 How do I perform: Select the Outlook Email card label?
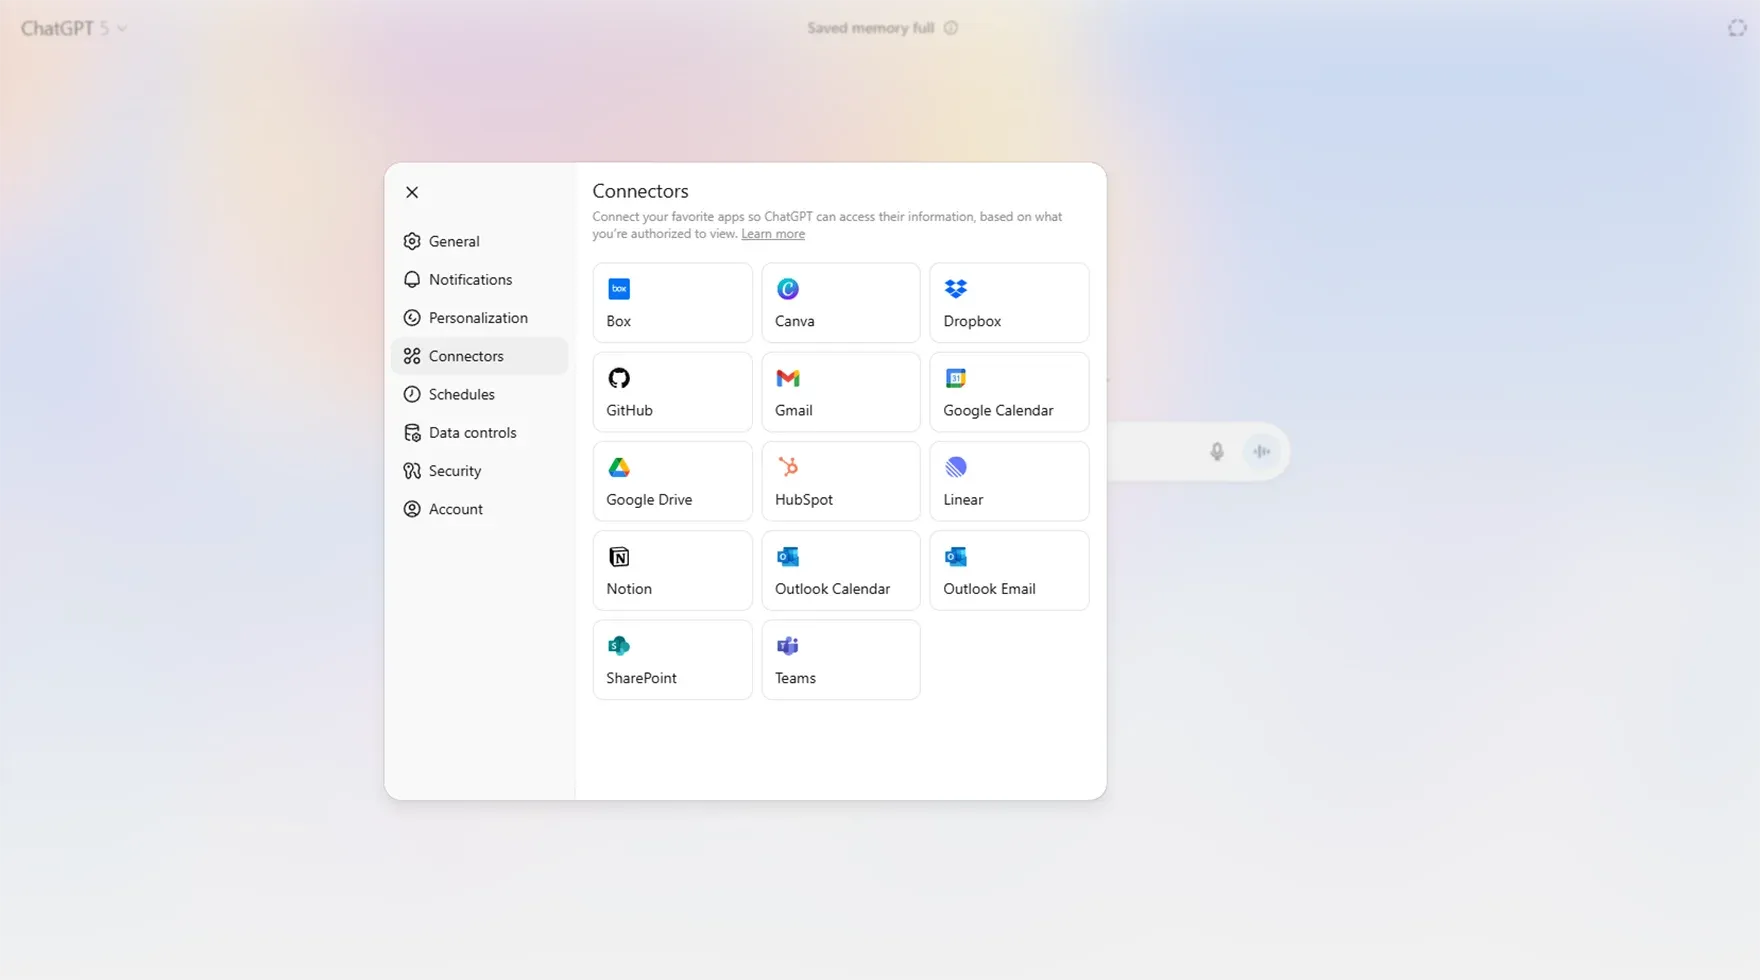[989, 589]
